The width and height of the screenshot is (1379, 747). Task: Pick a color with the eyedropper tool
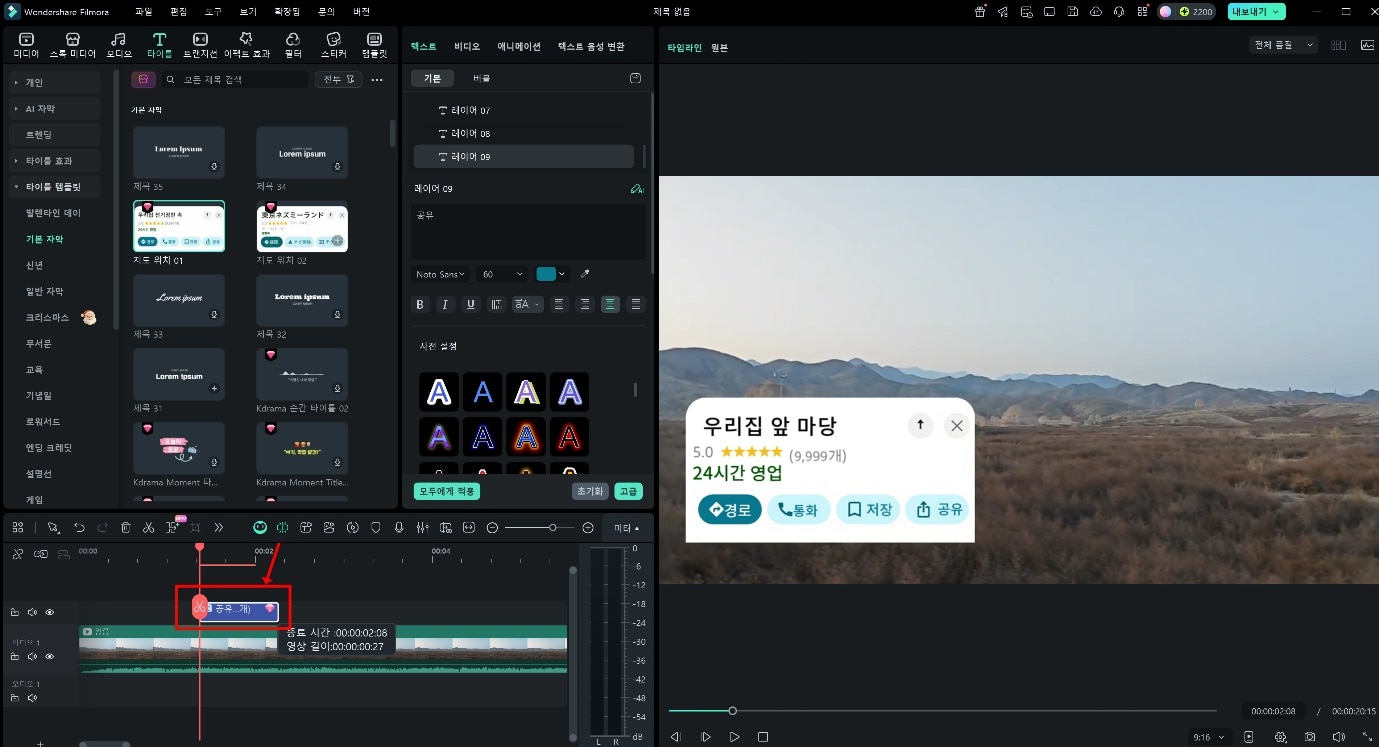[x=584, y=273]
